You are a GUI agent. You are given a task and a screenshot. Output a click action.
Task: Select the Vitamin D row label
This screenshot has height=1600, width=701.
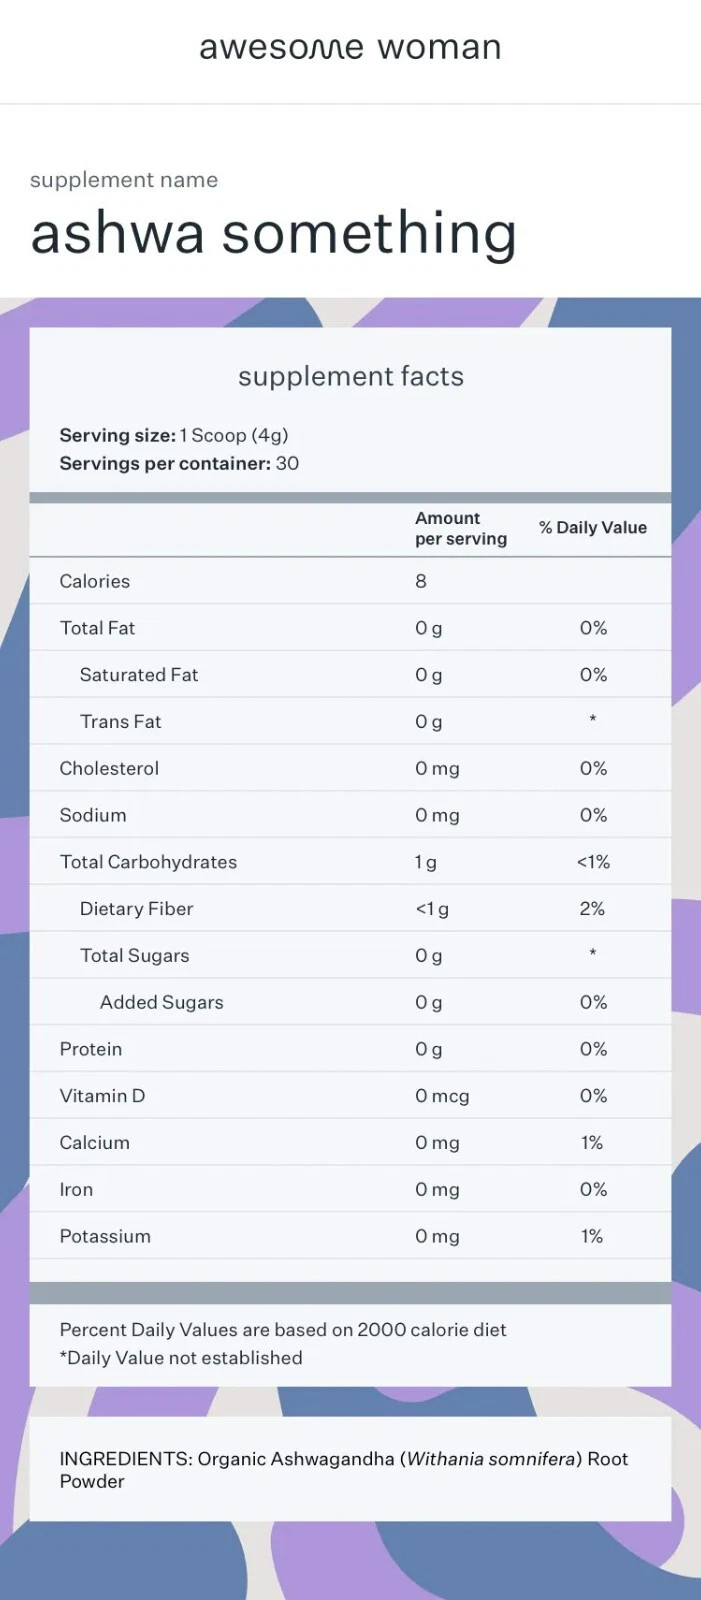(102, 1096)
